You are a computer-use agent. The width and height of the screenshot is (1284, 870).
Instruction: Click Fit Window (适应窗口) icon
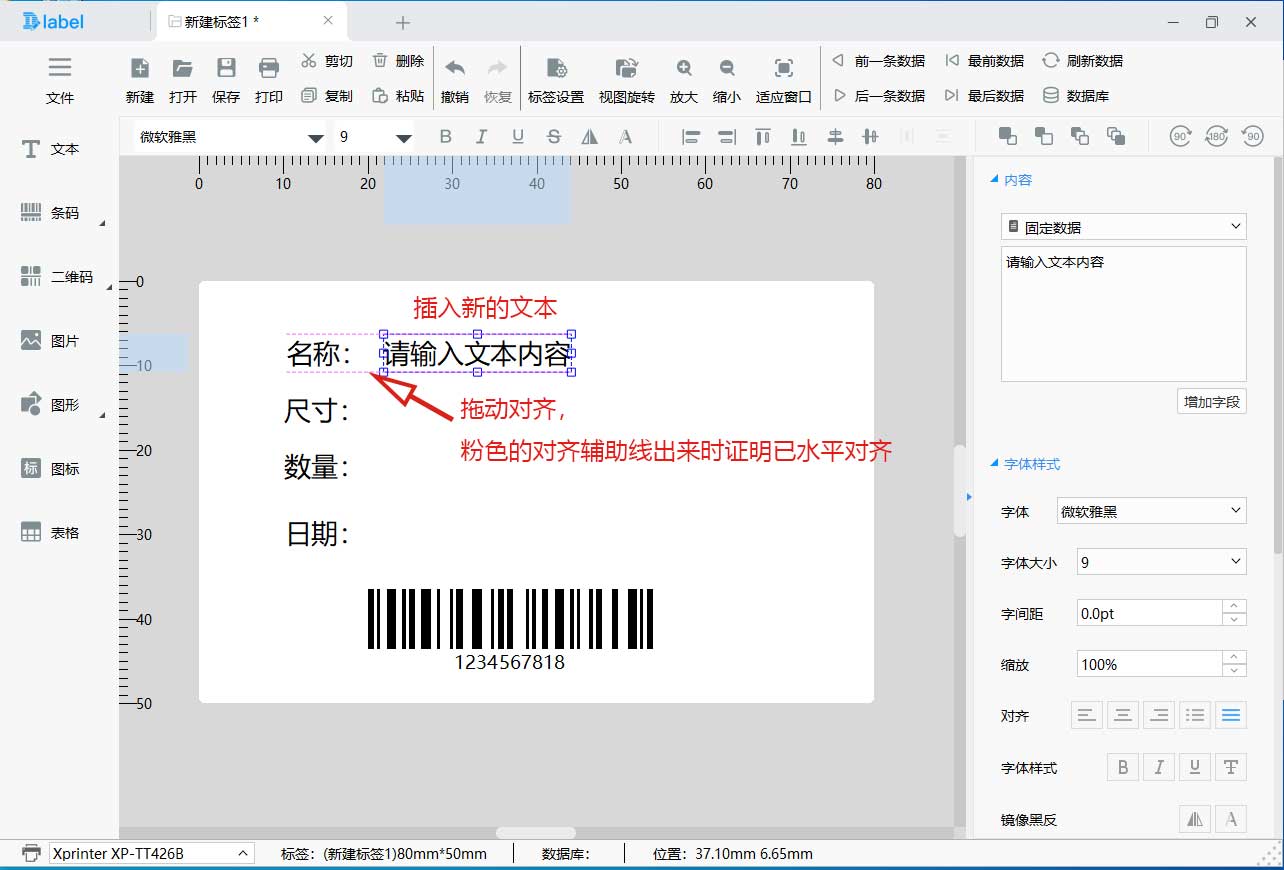[x=783, y=79]
